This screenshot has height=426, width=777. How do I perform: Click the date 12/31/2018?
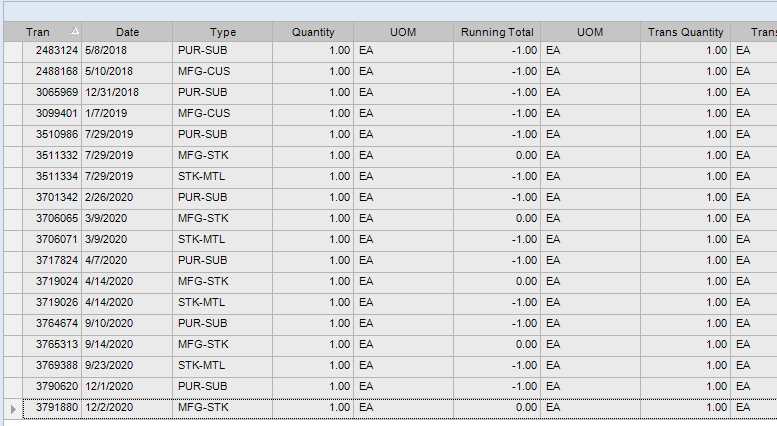pyautogui.click(x=112, y=92)
